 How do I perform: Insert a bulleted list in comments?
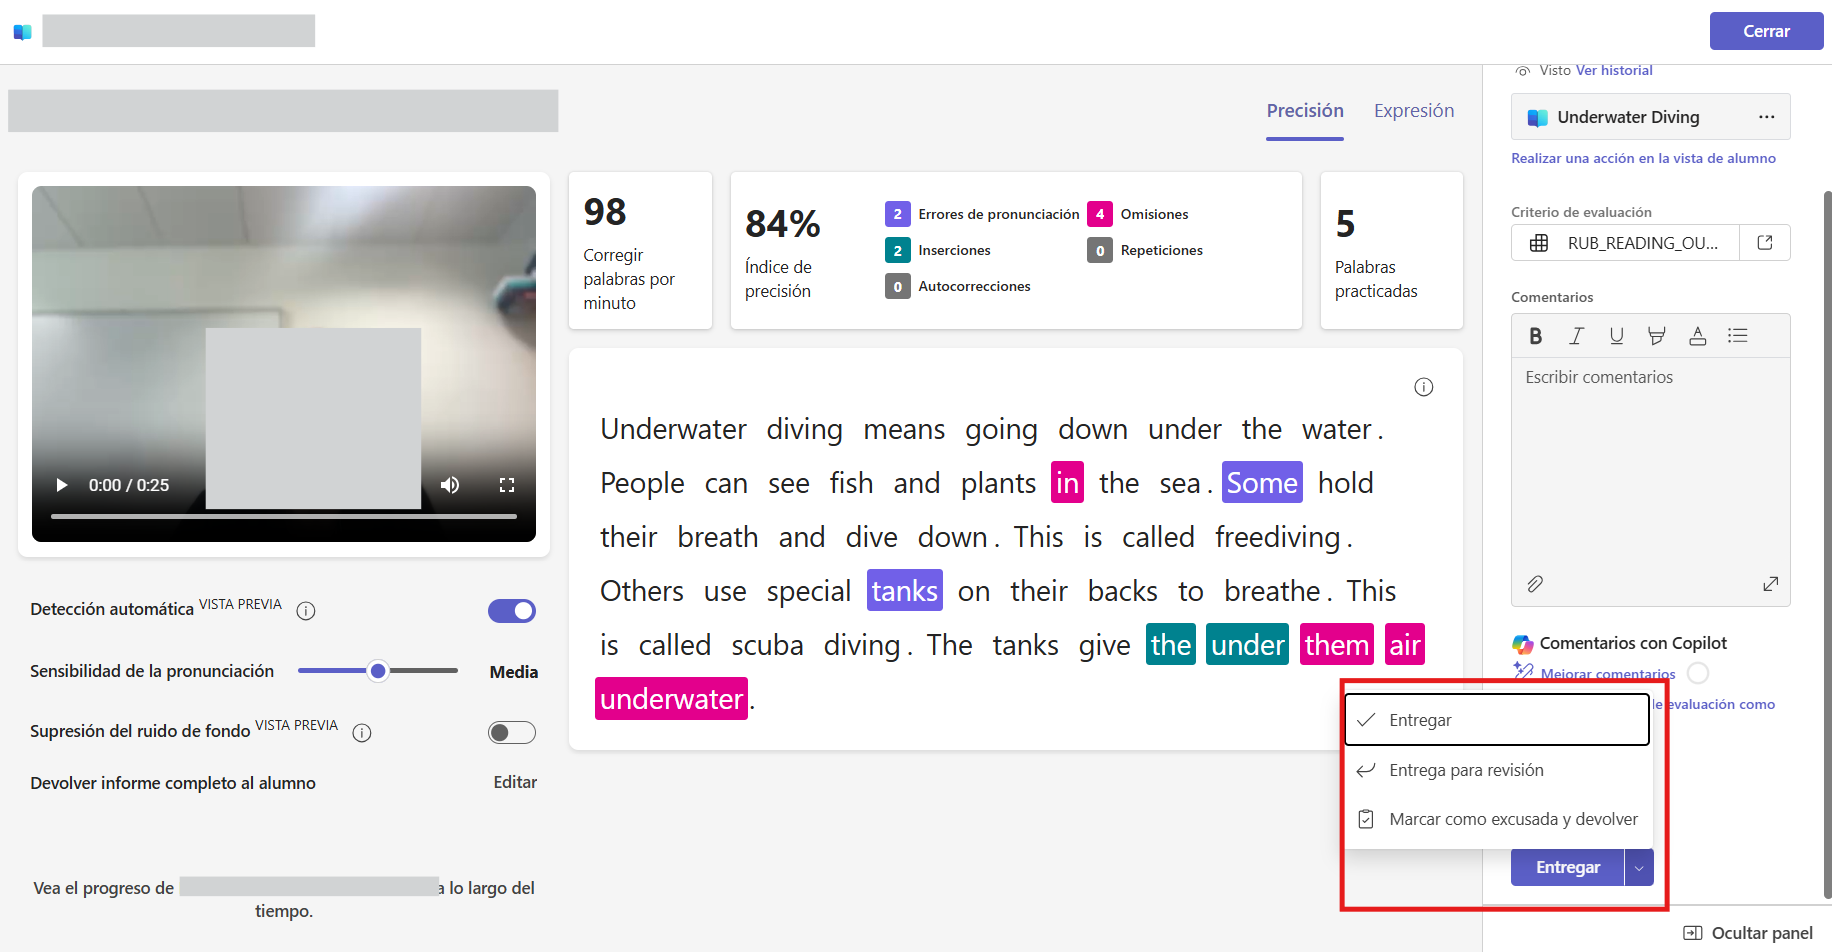1738,336
